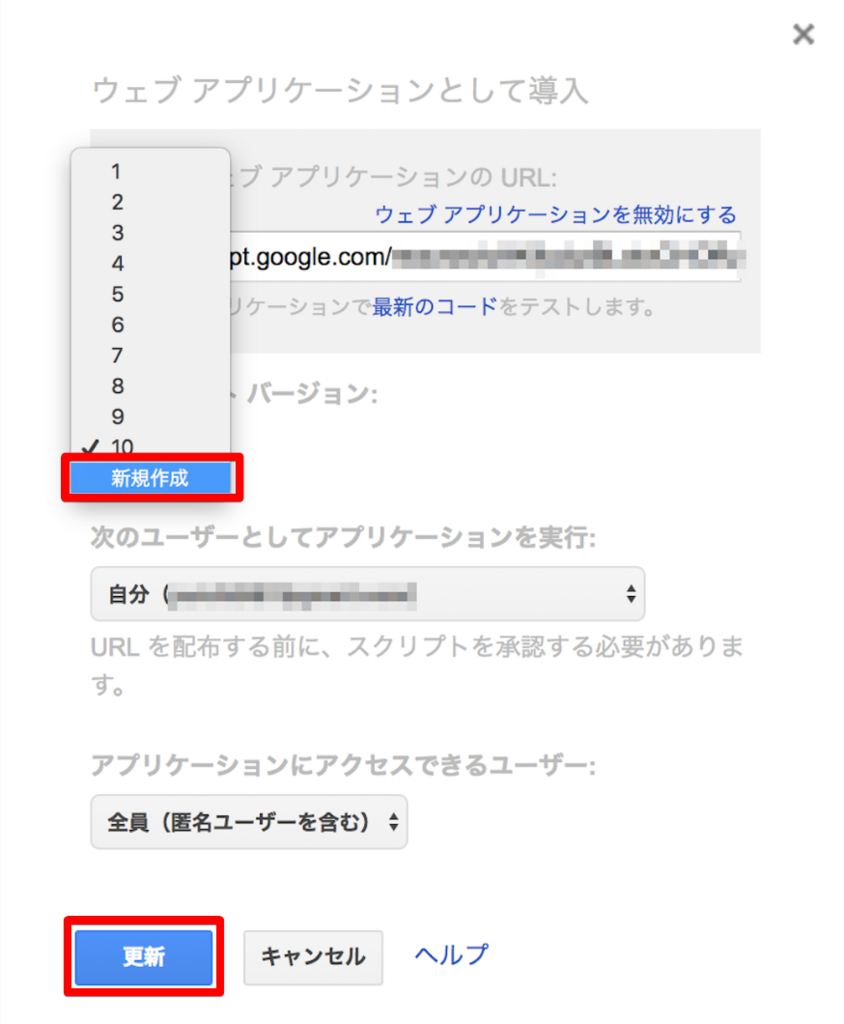This screenshot has width=844, height=1024.
Task: Expand the 全員（匿名ユーザーを含む）access dropdown
Action: point(249,822)
